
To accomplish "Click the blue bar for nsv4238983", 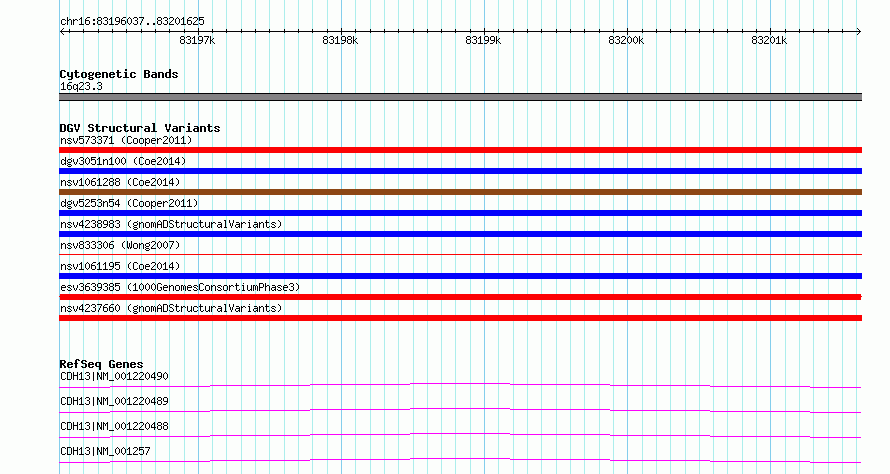I will tap(460, 234).
